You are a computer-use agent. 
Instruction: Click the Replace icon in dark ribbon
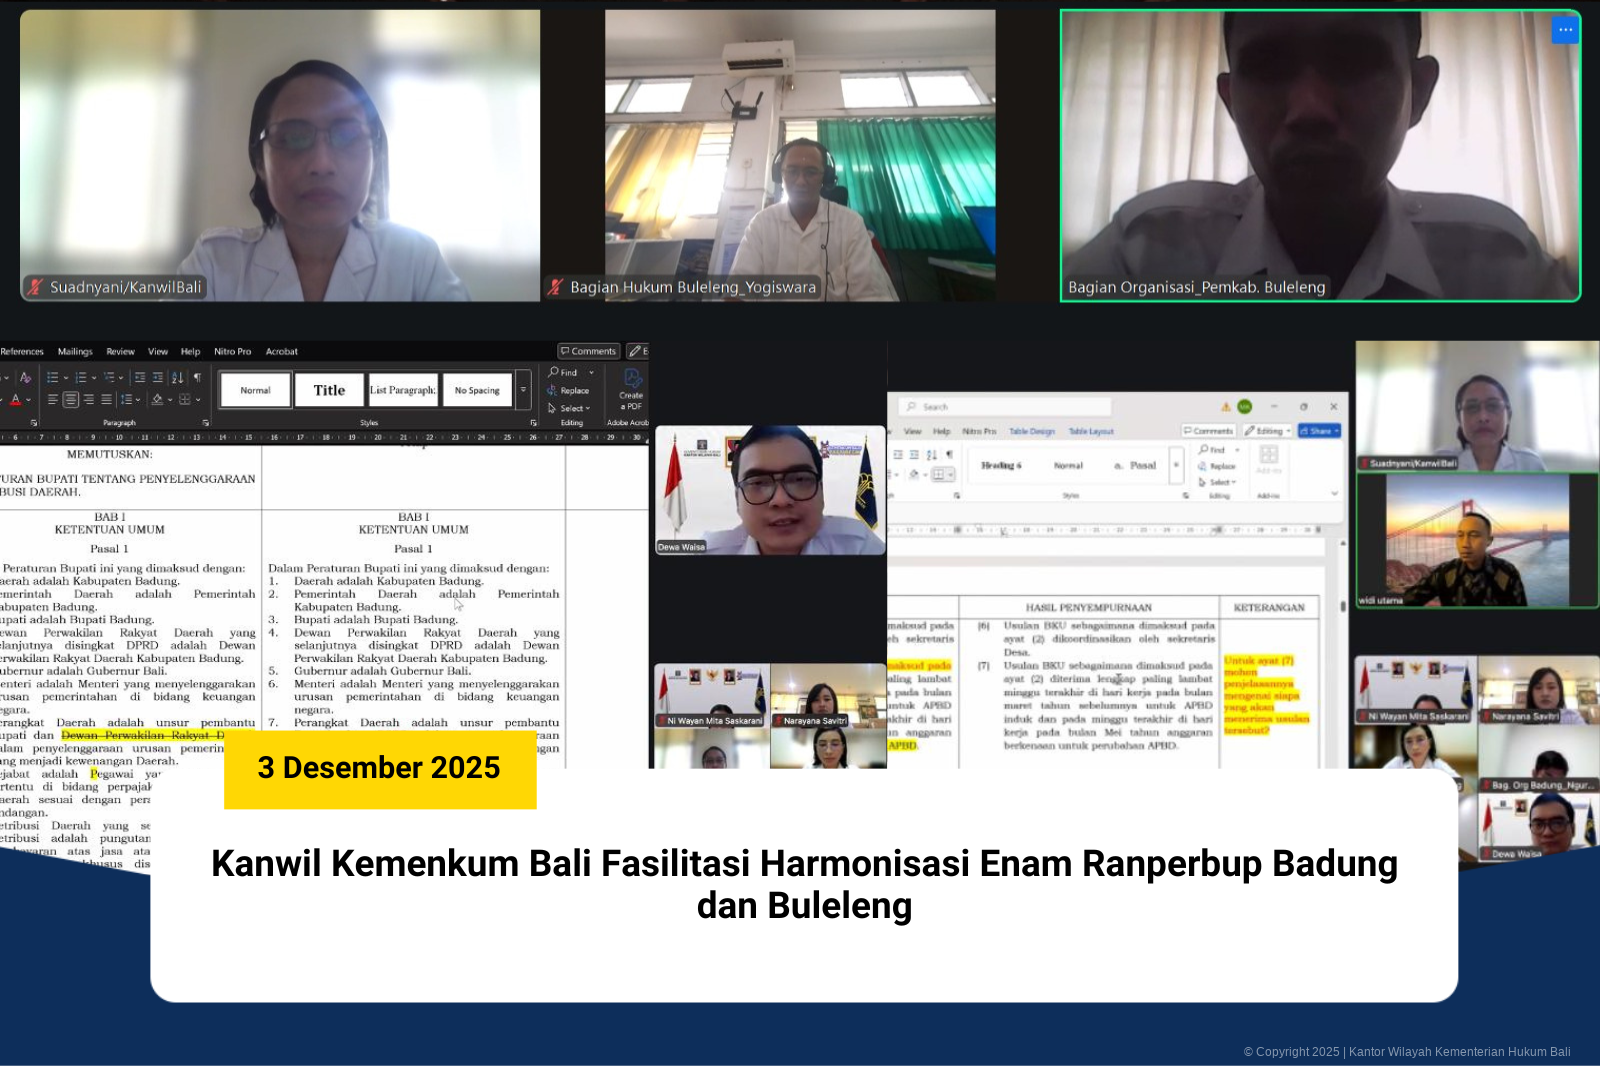coord(568,391)
